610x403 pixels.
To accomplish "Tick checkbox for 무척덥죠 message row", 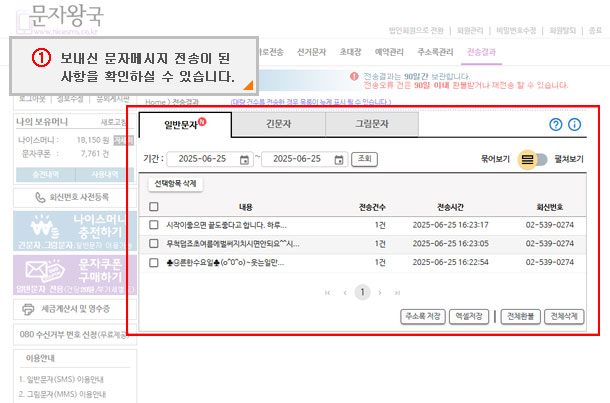I will pyautogui.click(x=154, y=245).
